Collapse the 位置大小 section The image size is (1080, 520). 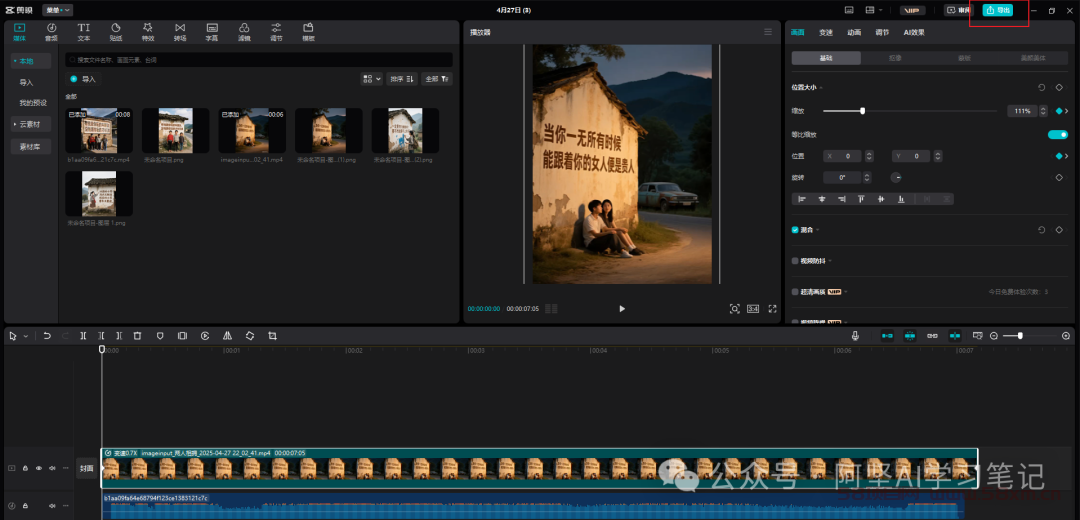coord(821,87)
